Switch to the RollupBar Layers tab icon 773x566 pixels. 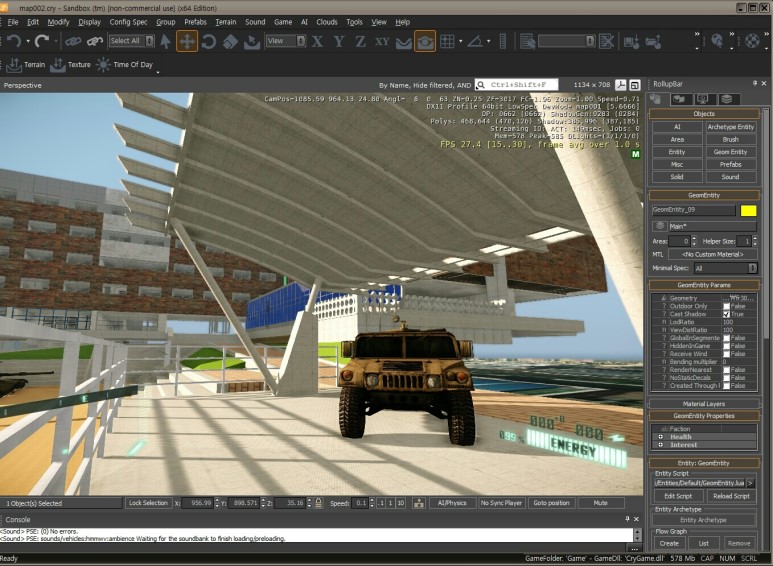726,99
